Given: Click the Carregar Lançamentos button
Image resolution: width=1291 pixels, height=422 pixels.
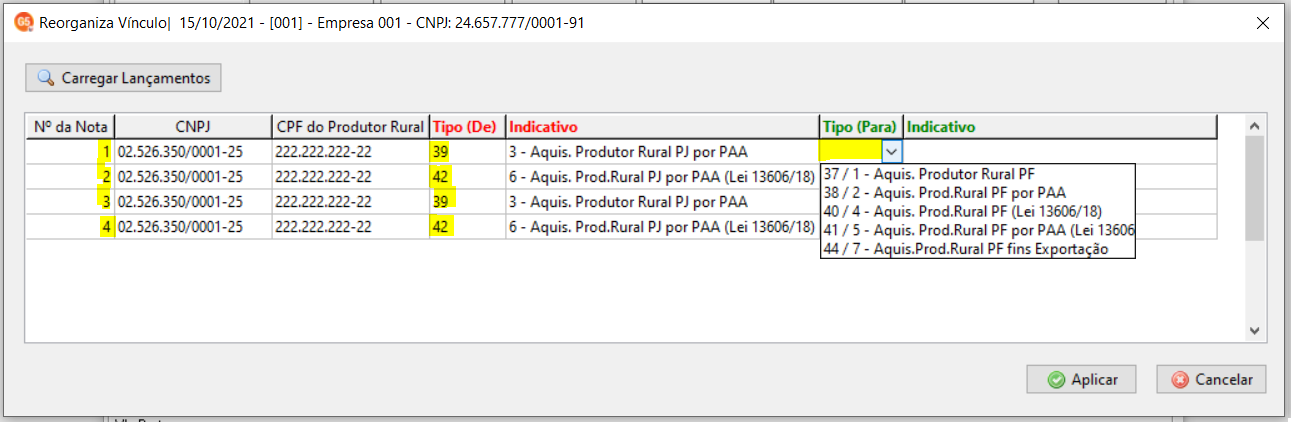Looking at the screenshot, I should (x=123, y=77).
